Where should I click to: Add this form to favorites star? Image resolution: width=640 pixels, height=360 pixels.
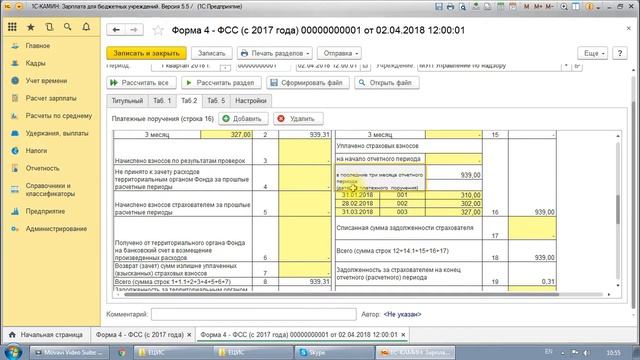click(158, 30)
